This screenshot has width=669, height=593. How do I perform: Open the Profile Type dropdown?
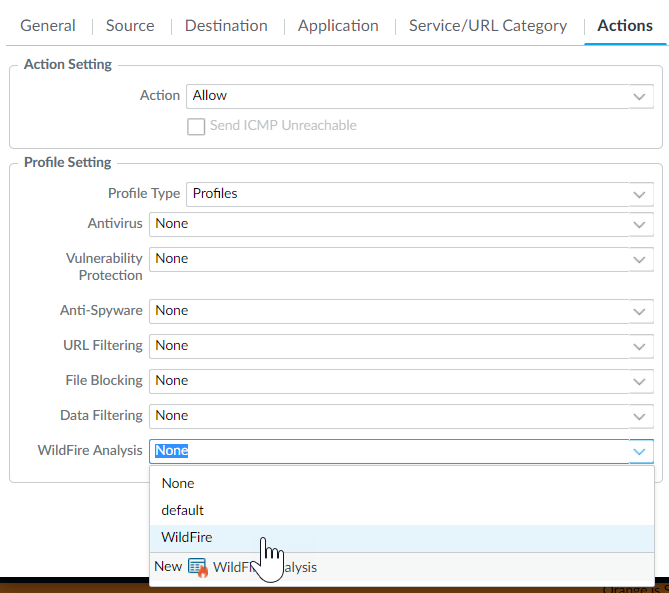(640, 194)
